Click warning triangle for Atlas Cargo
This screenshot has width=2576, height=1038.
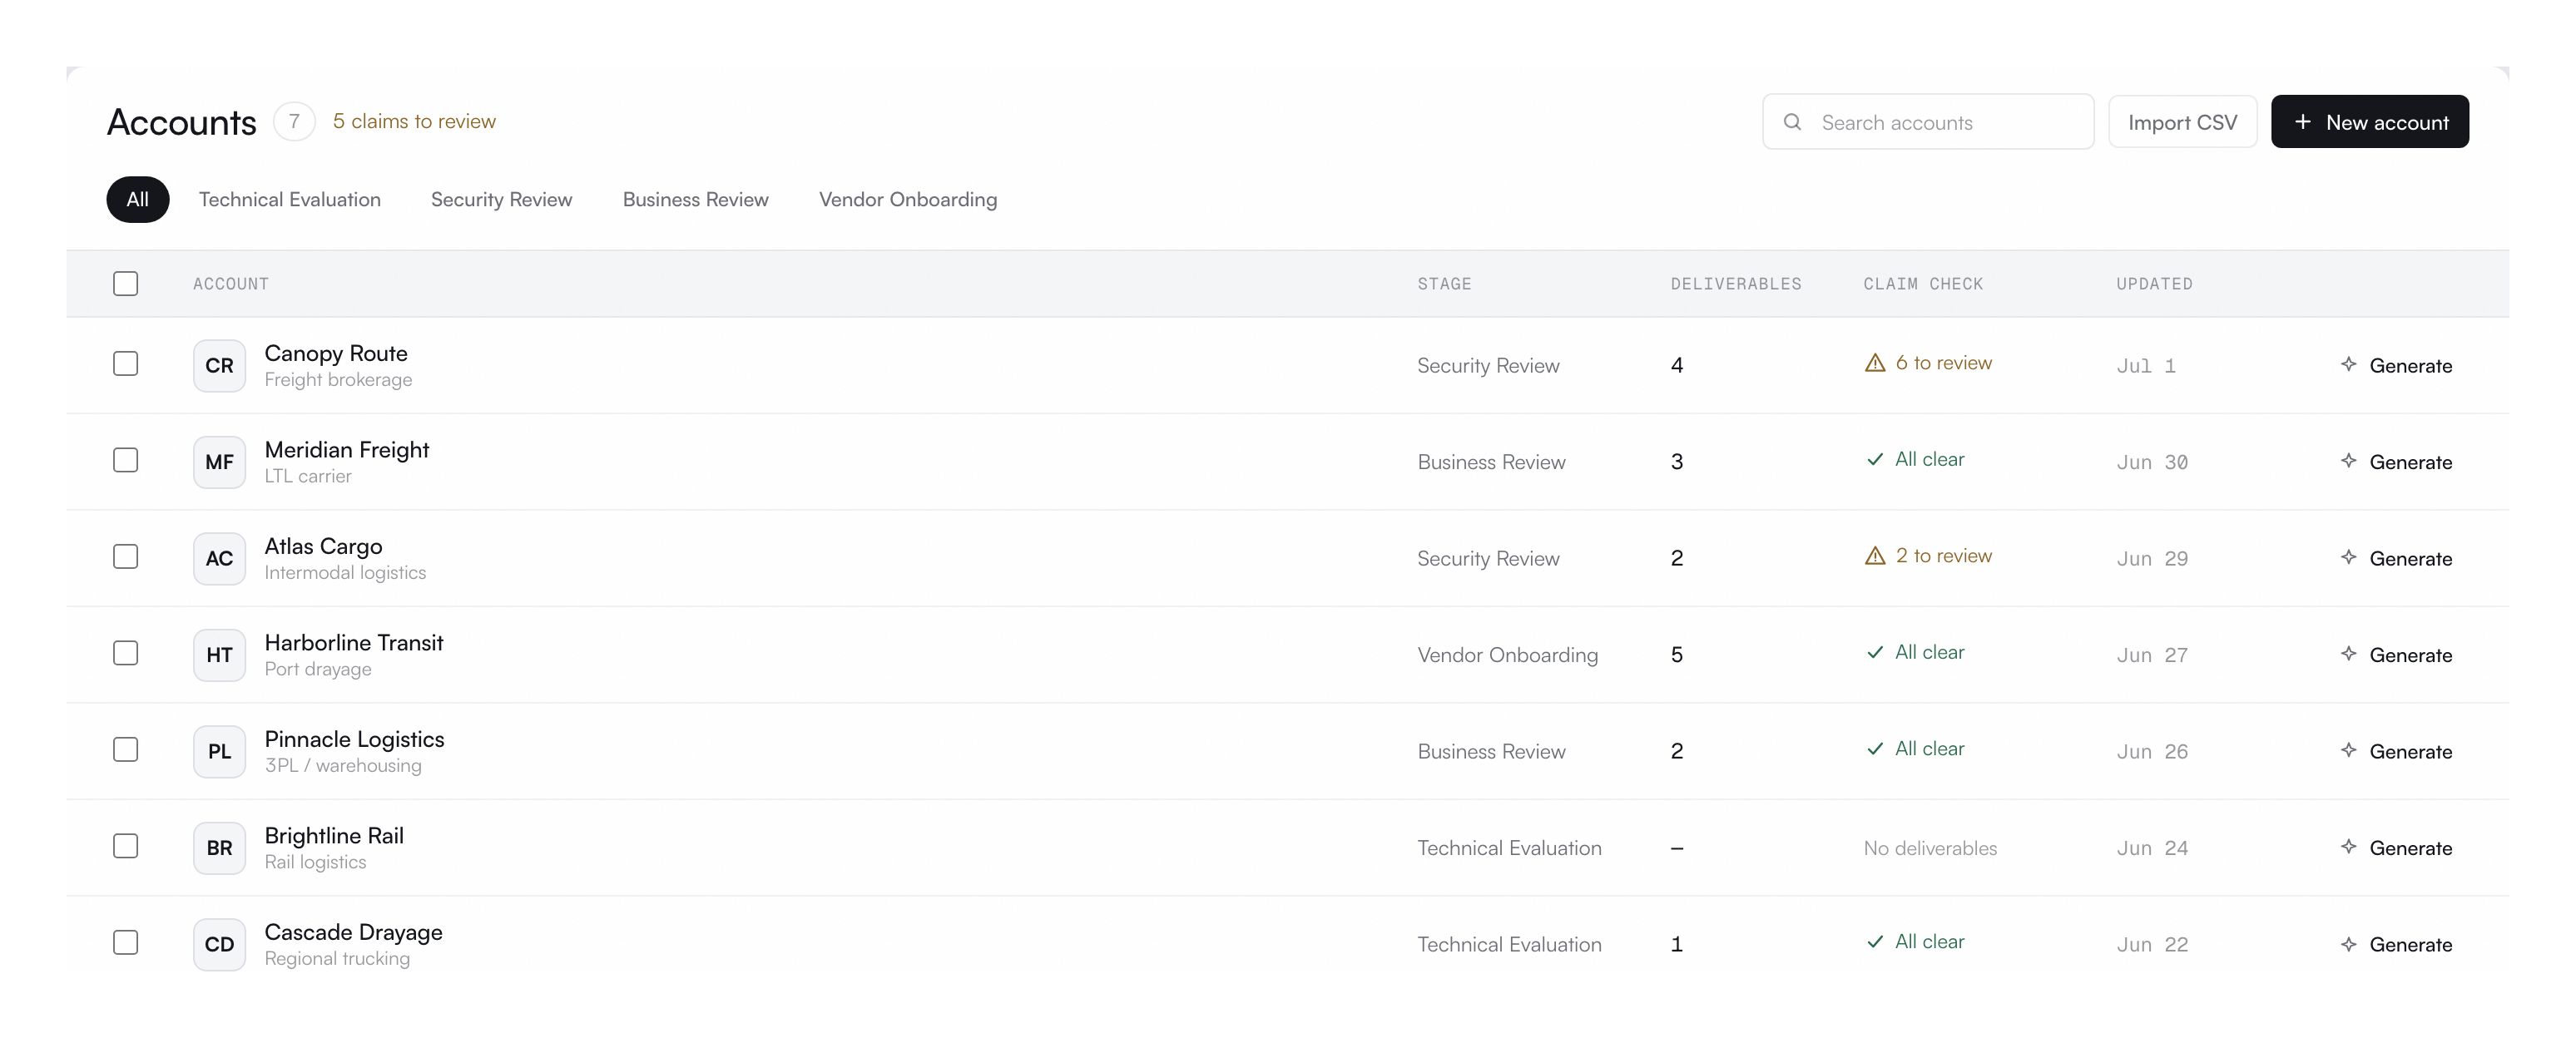point(1875,556)
